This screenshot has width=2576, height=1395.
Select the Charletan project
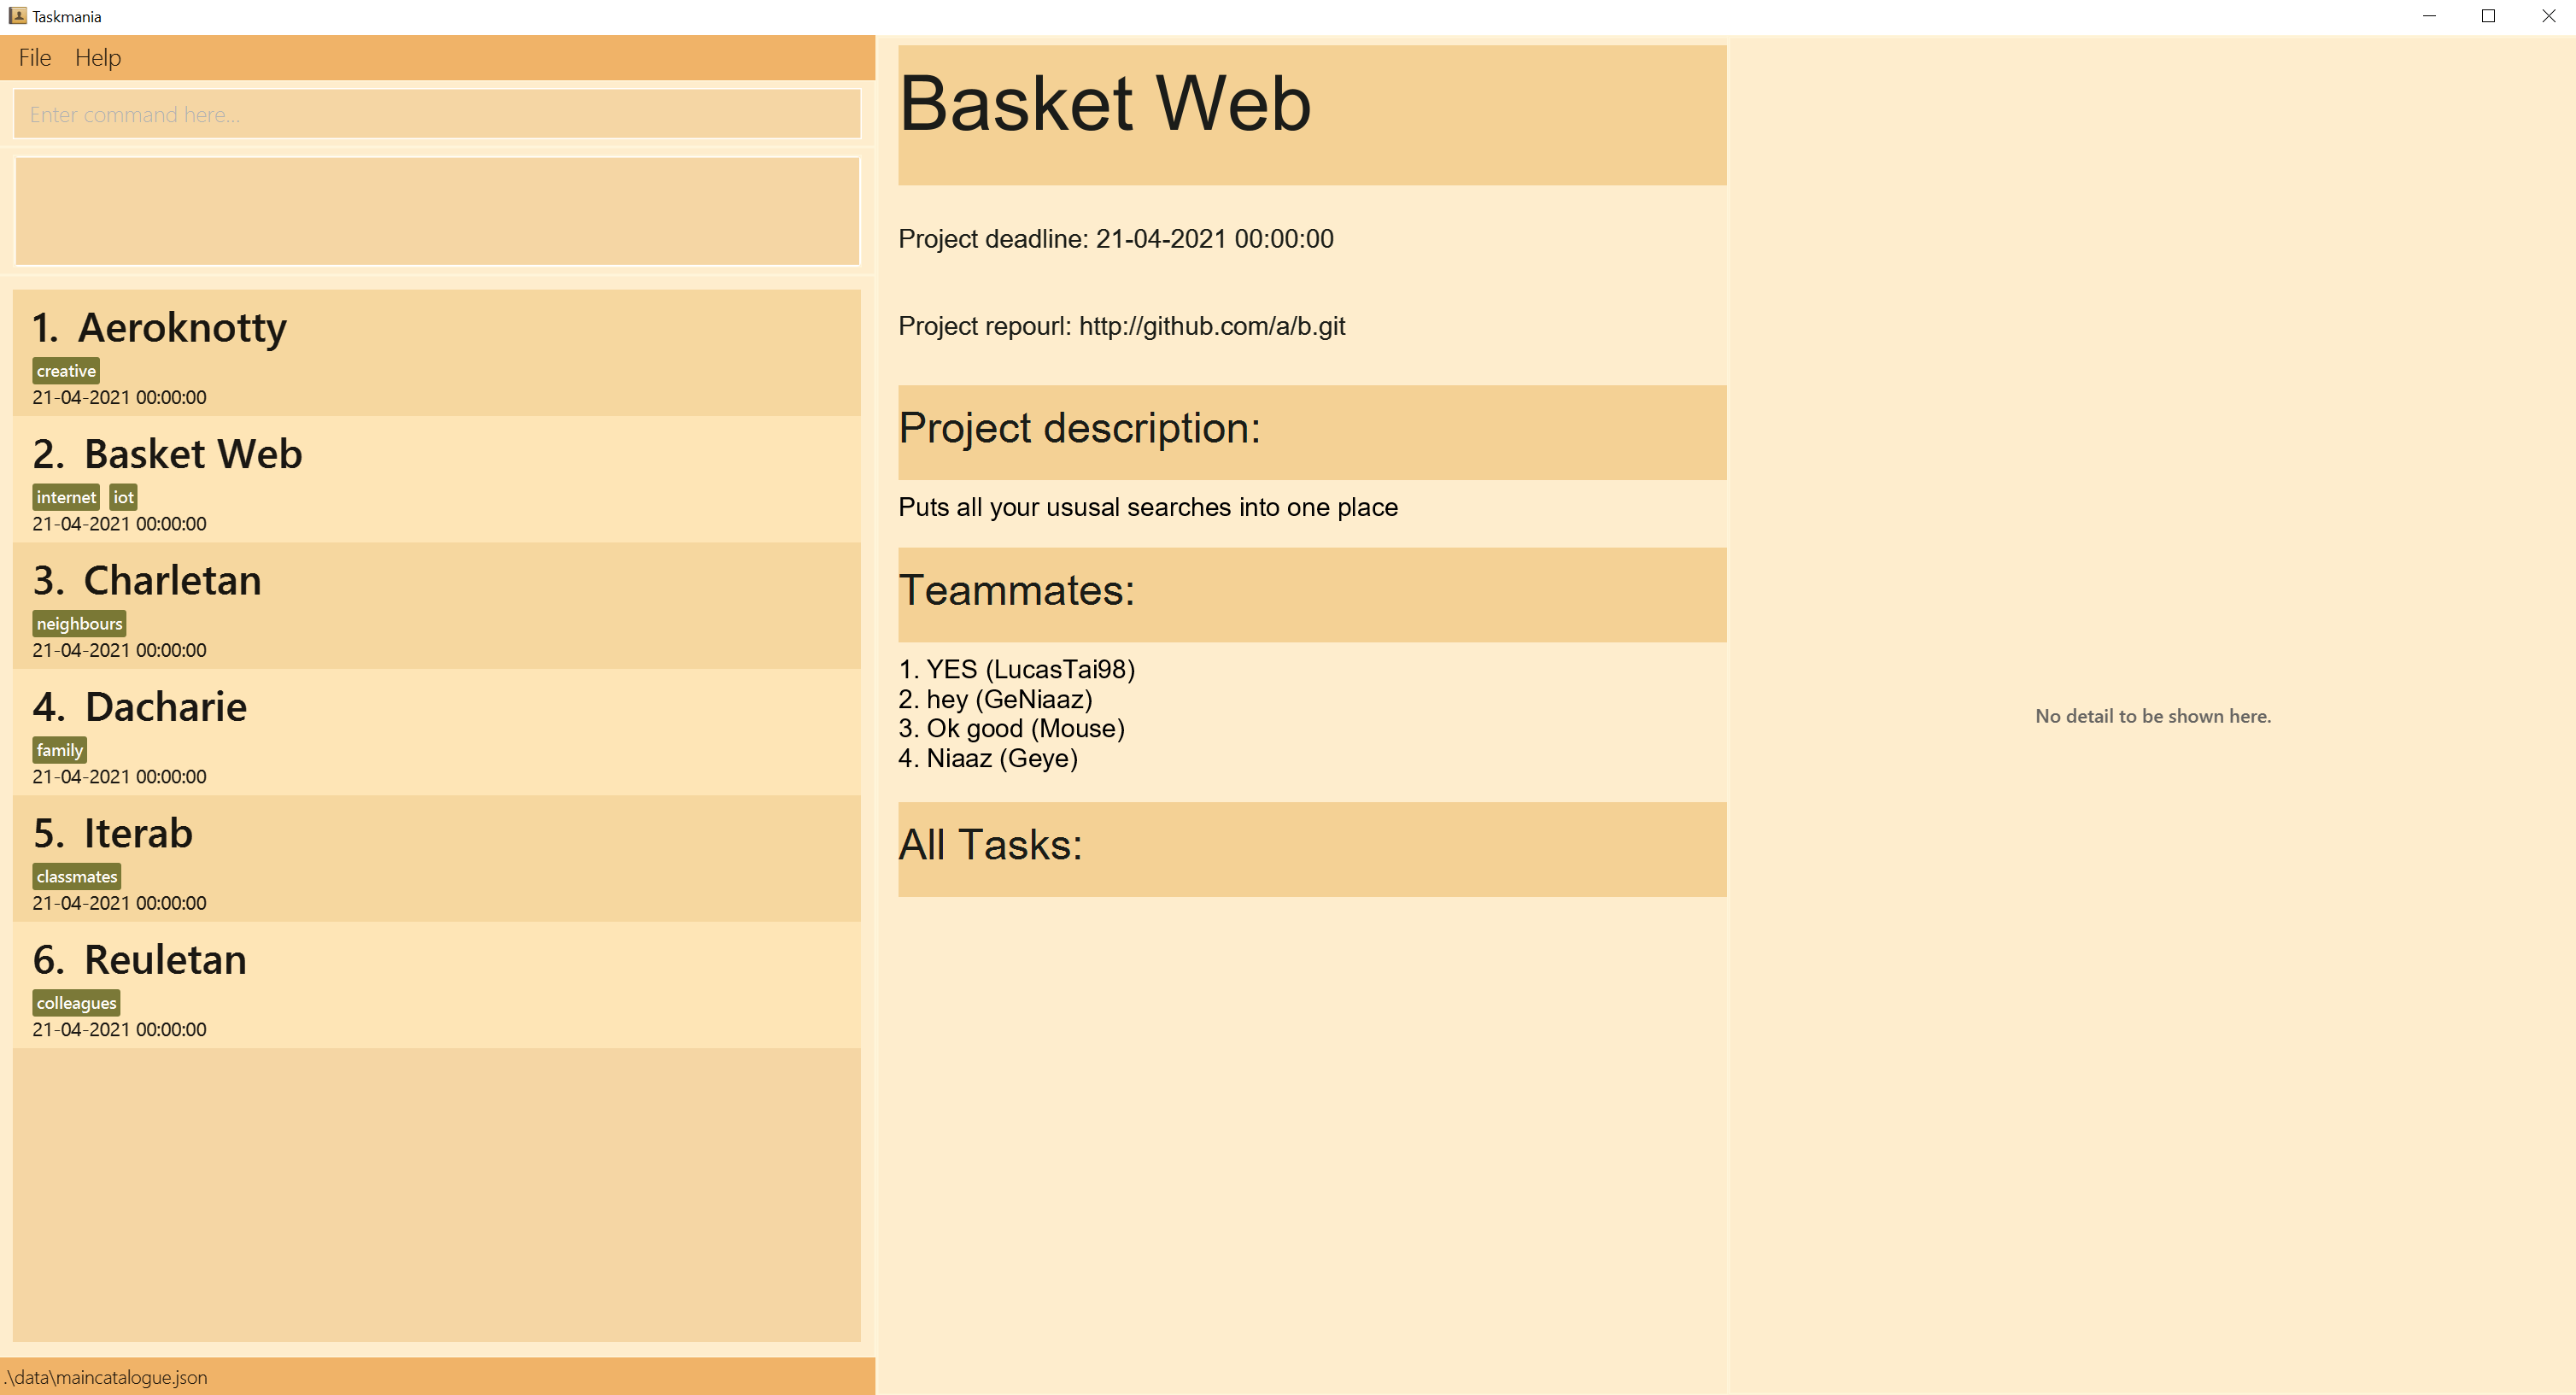[437, 606]
